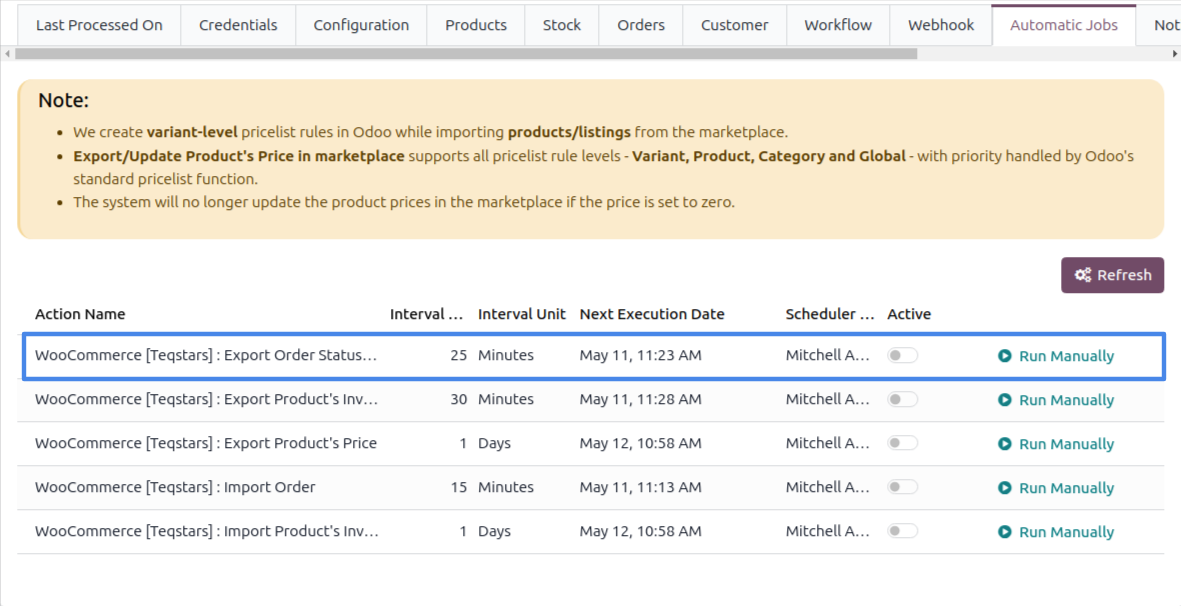The width and height of the screenshot is (1181, 606).
Task: Sort by Next Execution Date column
Action: click(x=652, y=314)
